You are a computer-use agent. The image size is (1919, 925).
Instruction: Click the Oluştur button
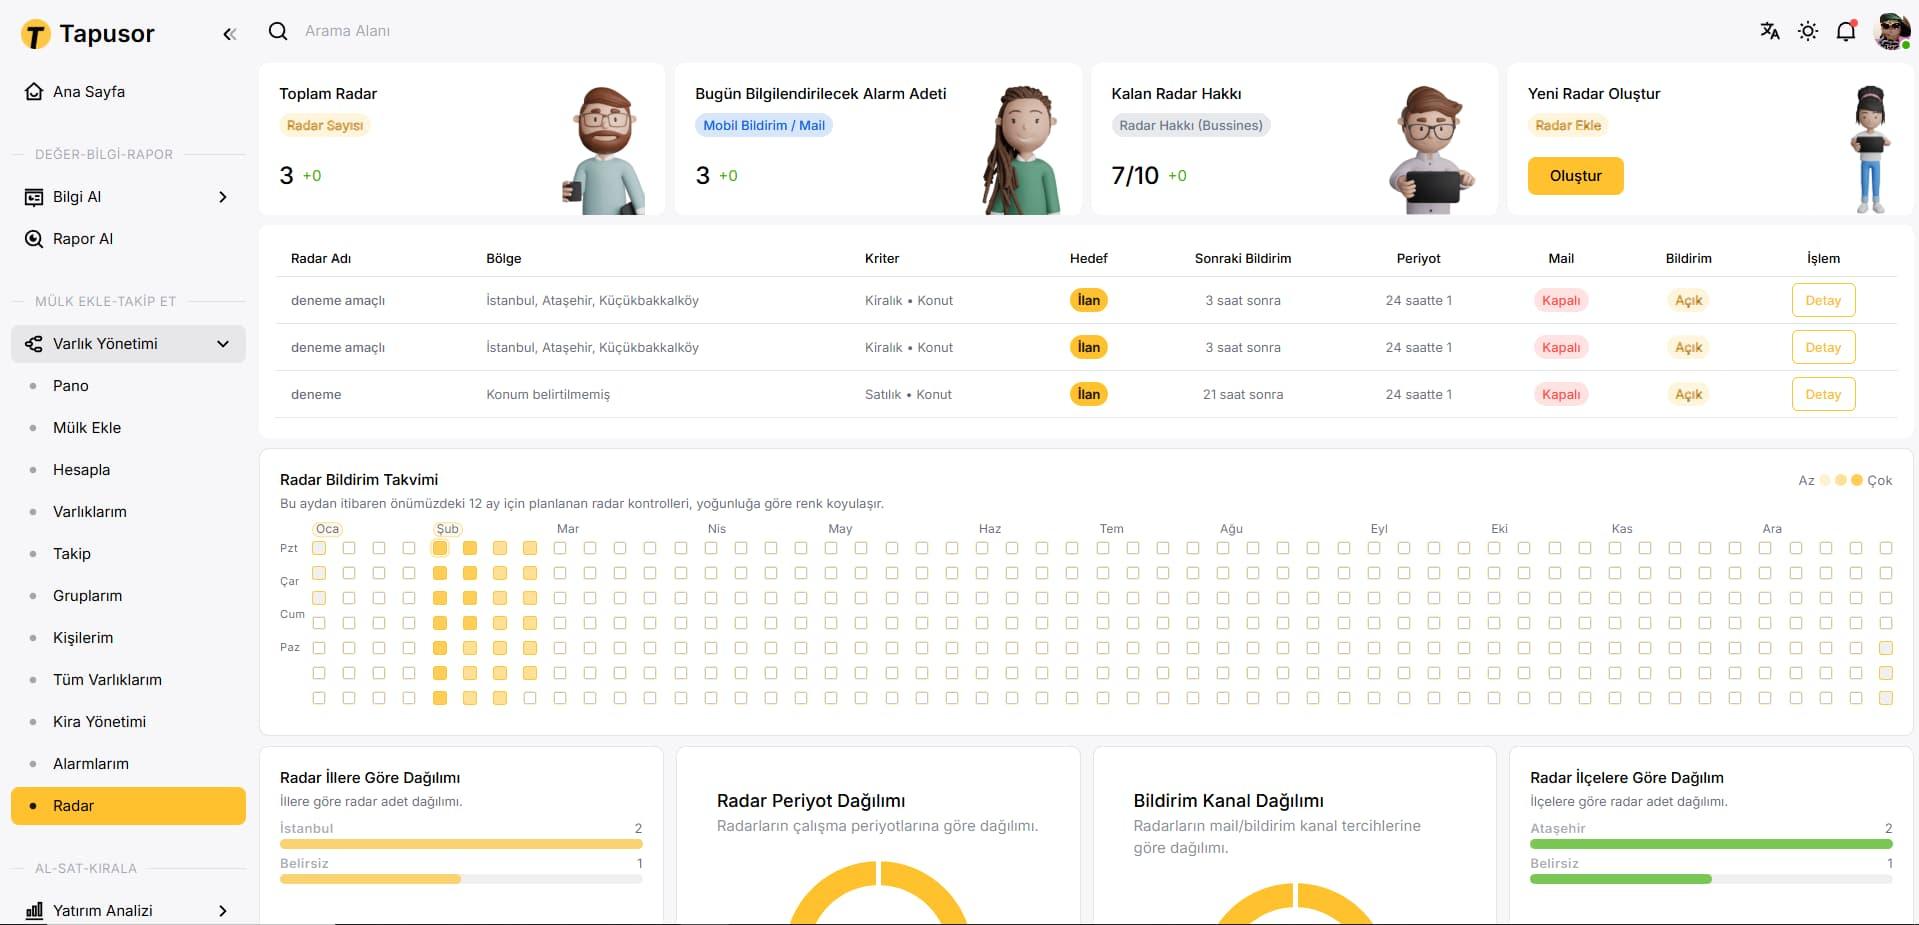(x=1575, y=176)
